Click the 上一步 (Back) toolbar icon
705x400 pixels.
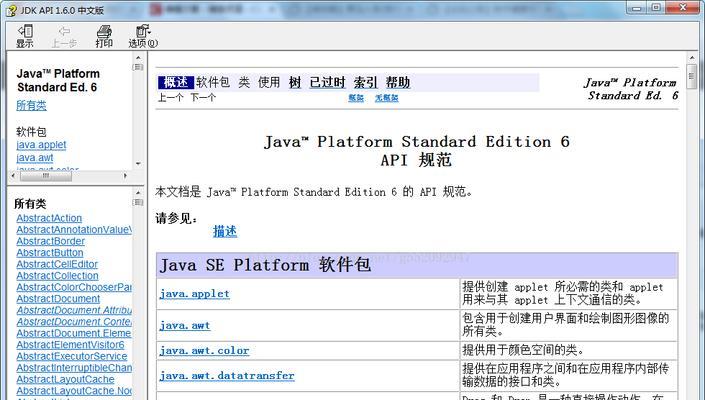[64, 36]
